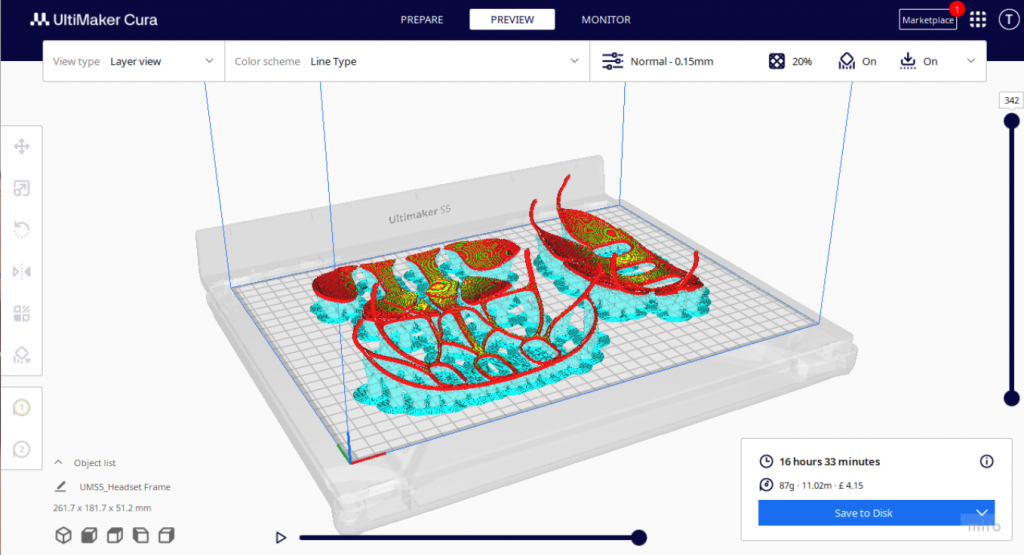
Task: Click the material usage spool icon
Action: pos(766,485)
